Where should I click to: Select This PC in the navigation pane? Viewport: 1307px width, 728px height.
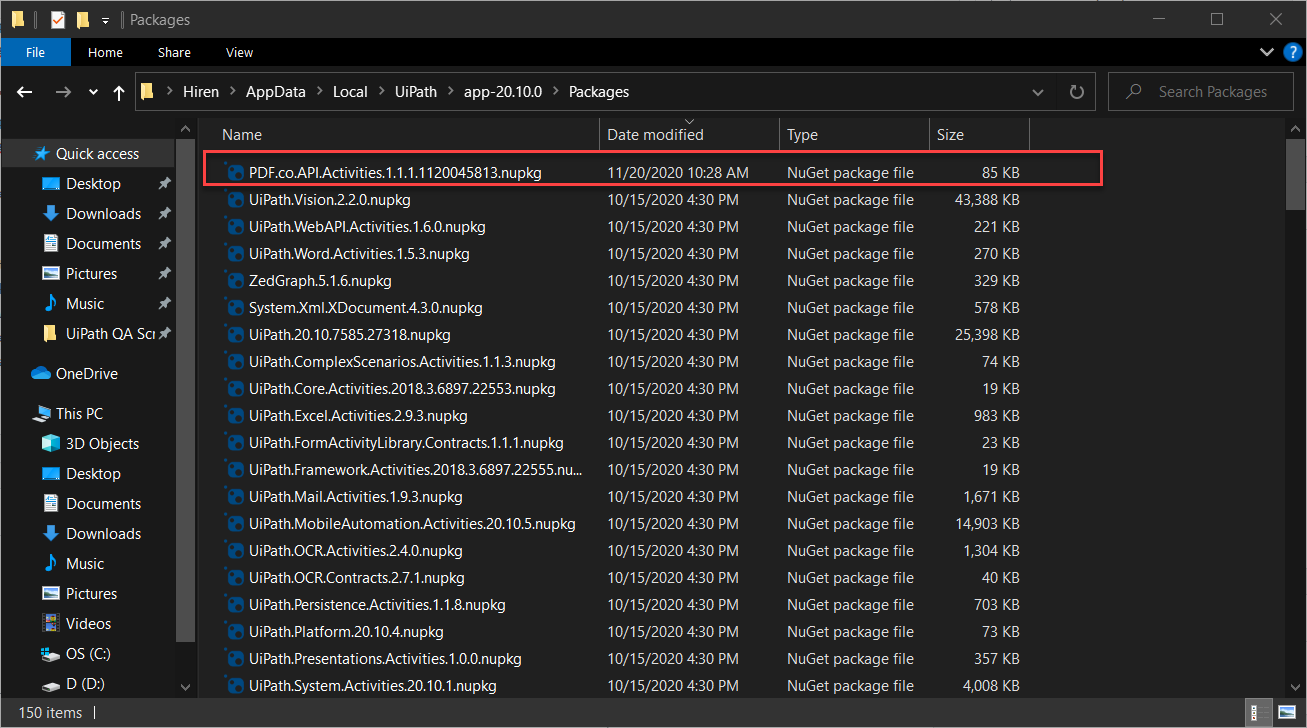pyautogui.click(x=79, y=414)
